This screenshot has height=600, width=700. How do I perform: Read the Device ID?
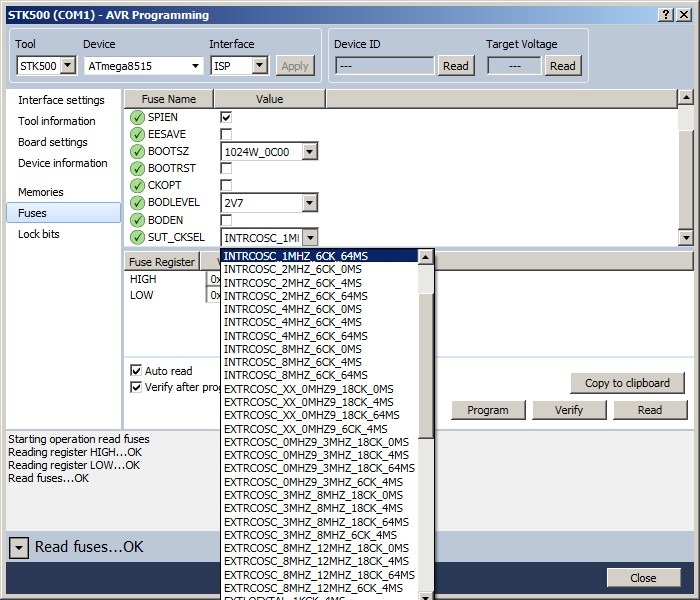pos(456,66)
